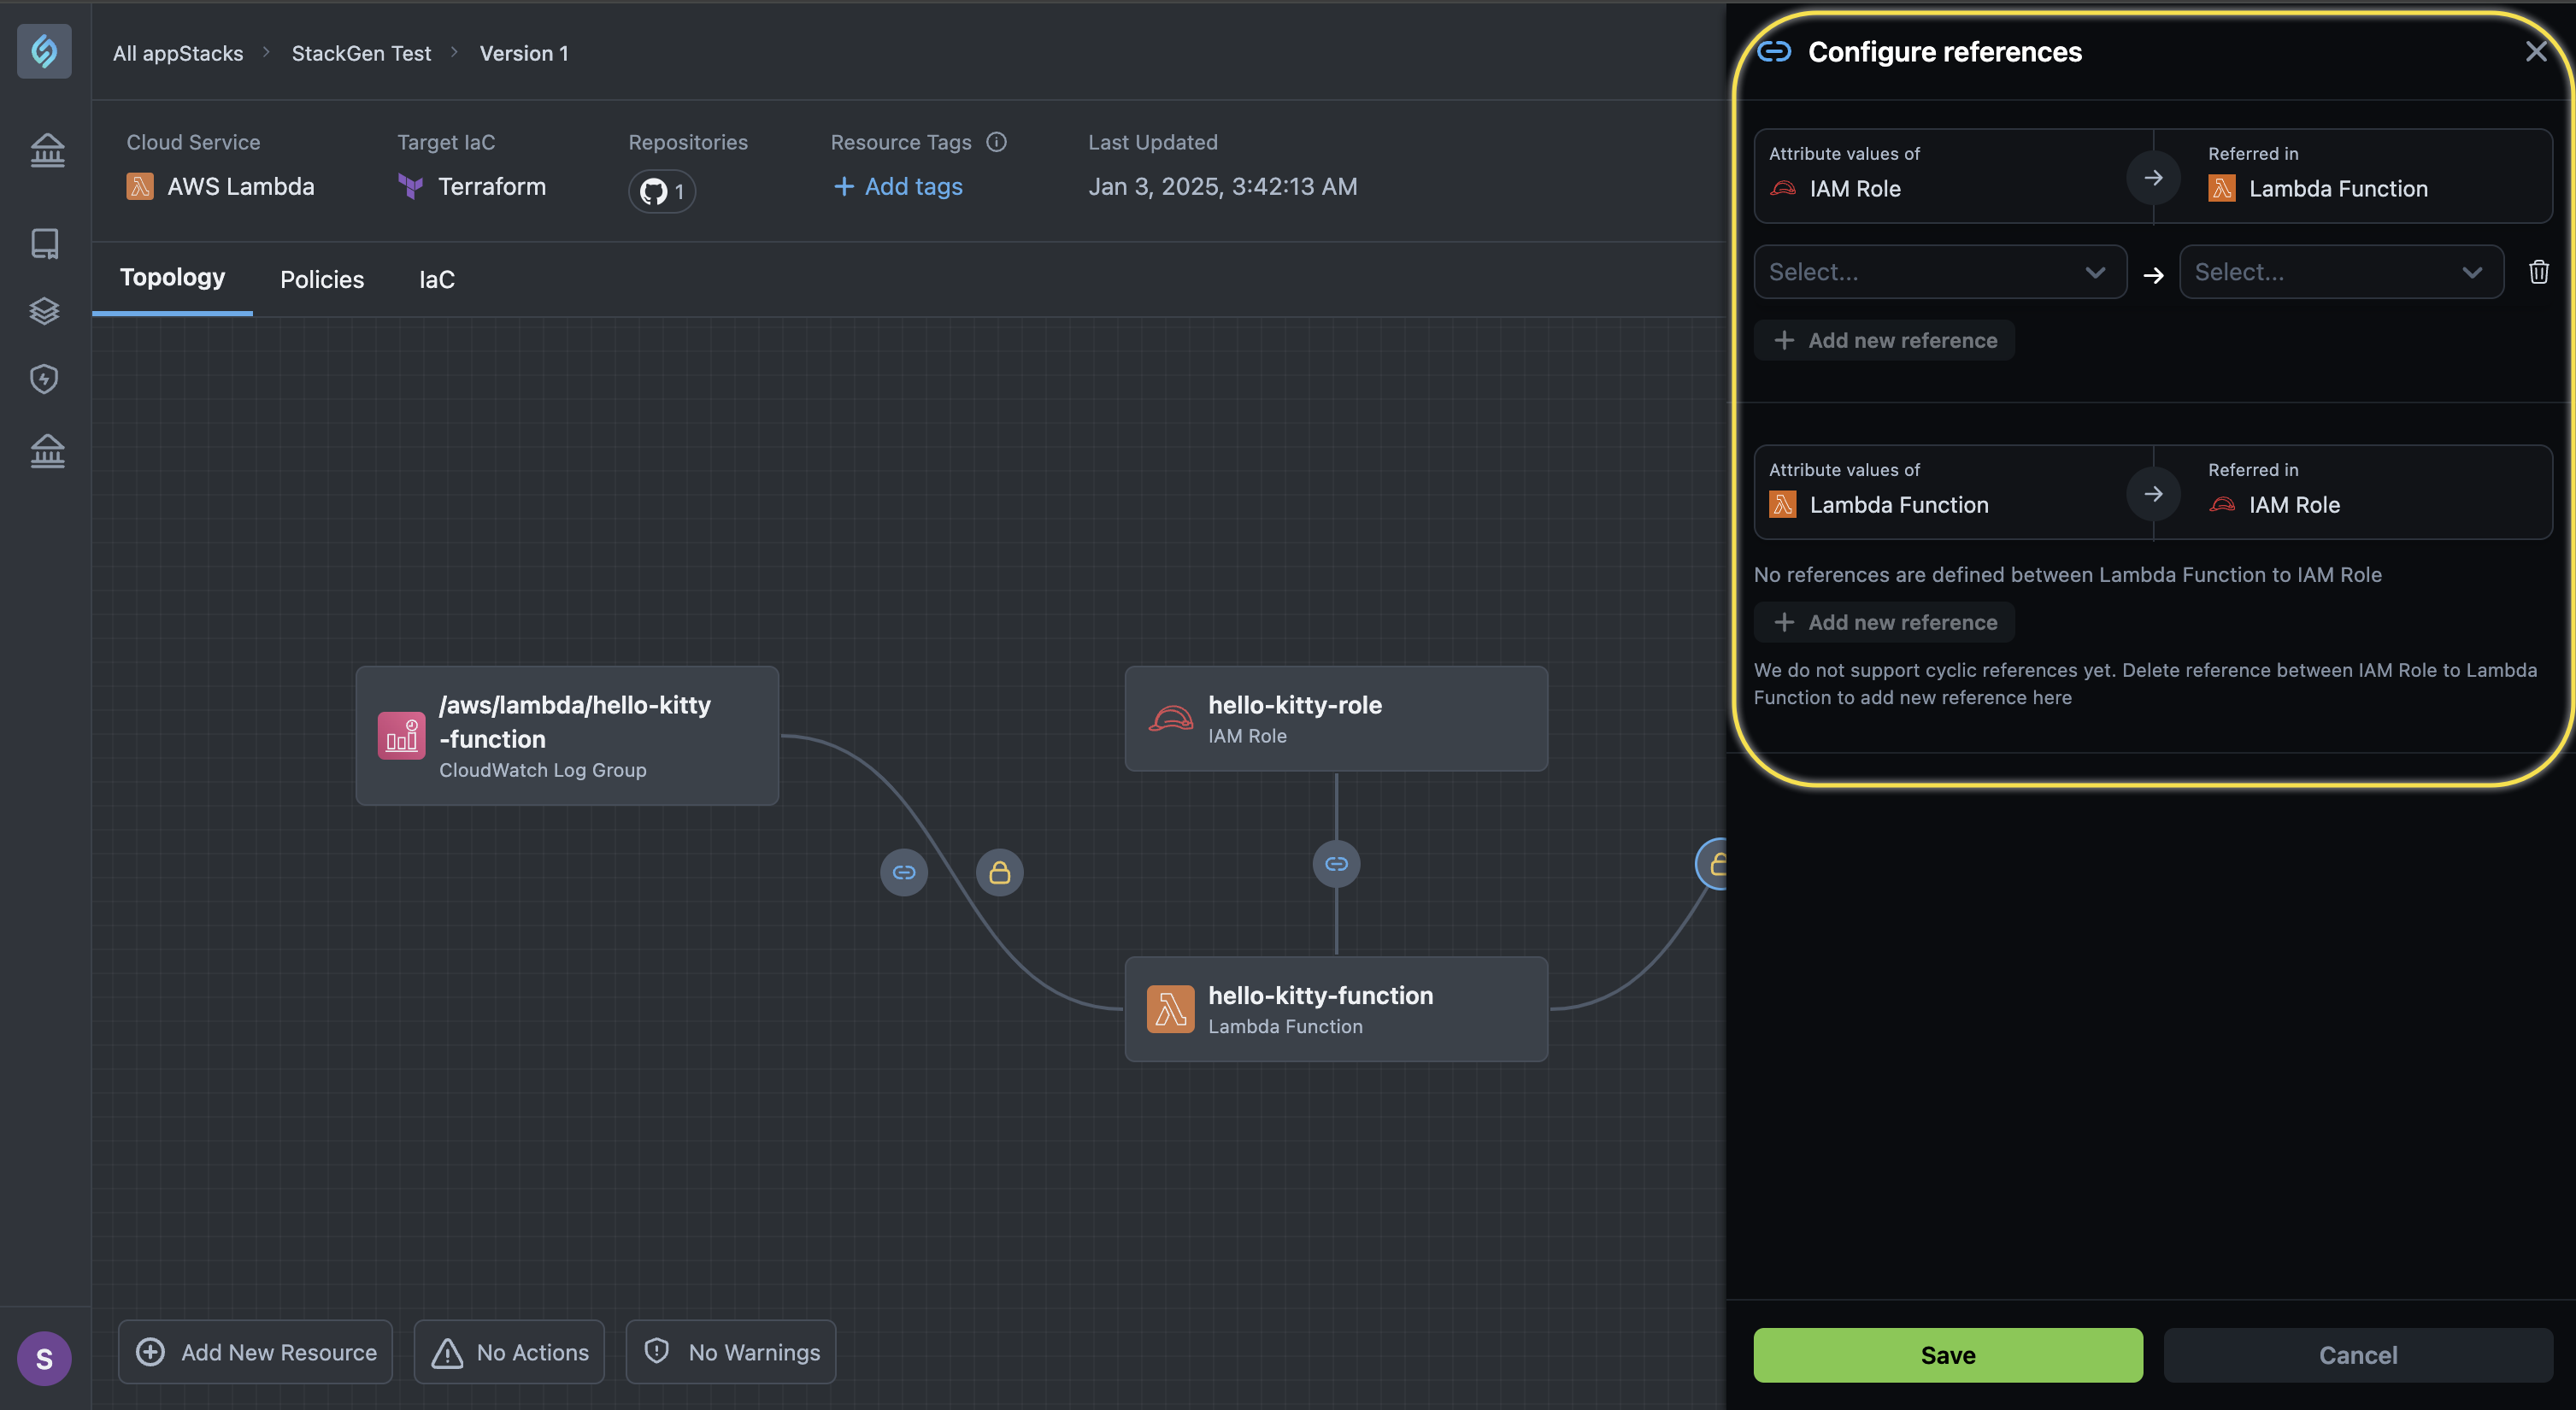
Task: Open the No Warnings indicator
Action: pyautogui.click(x=731, y=1352)
